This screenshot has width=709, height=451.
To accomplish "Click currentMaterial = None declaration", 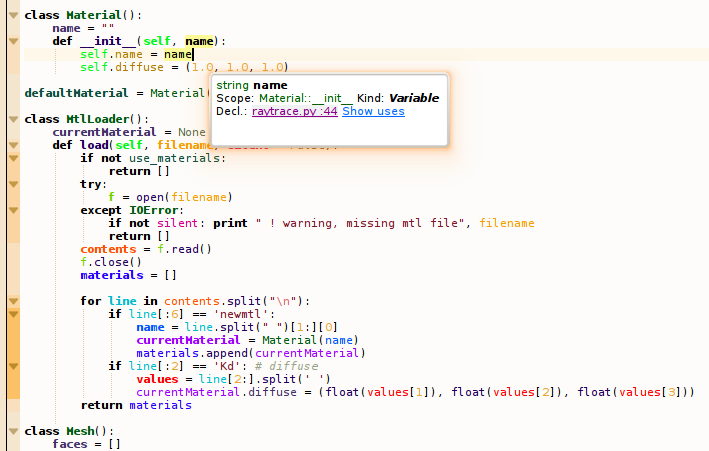I will coord(129,132).
